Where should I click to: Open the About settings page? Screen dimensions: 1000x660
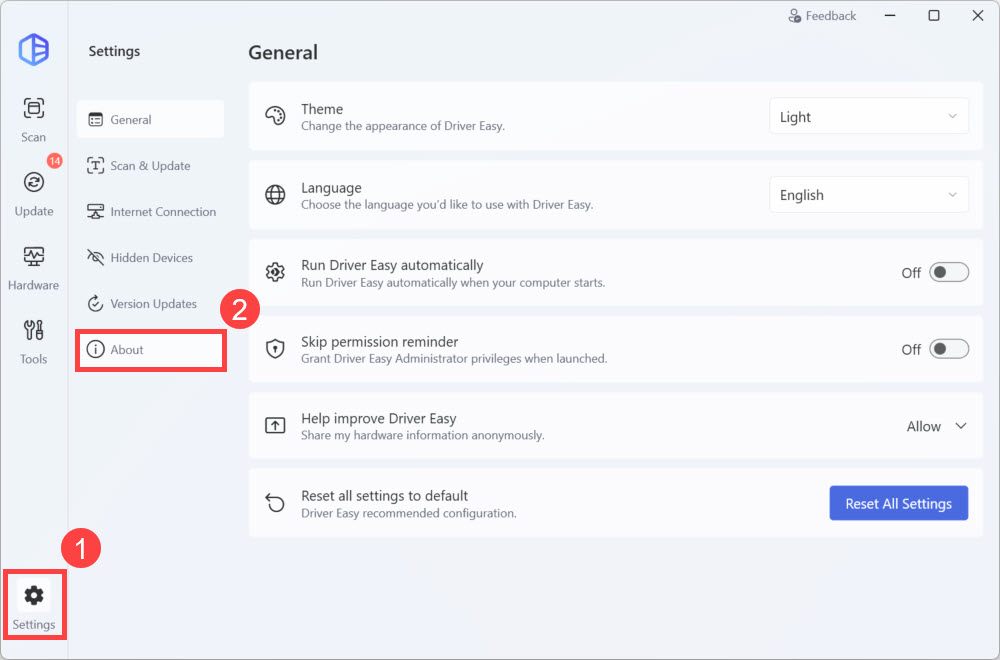[151, 349]
